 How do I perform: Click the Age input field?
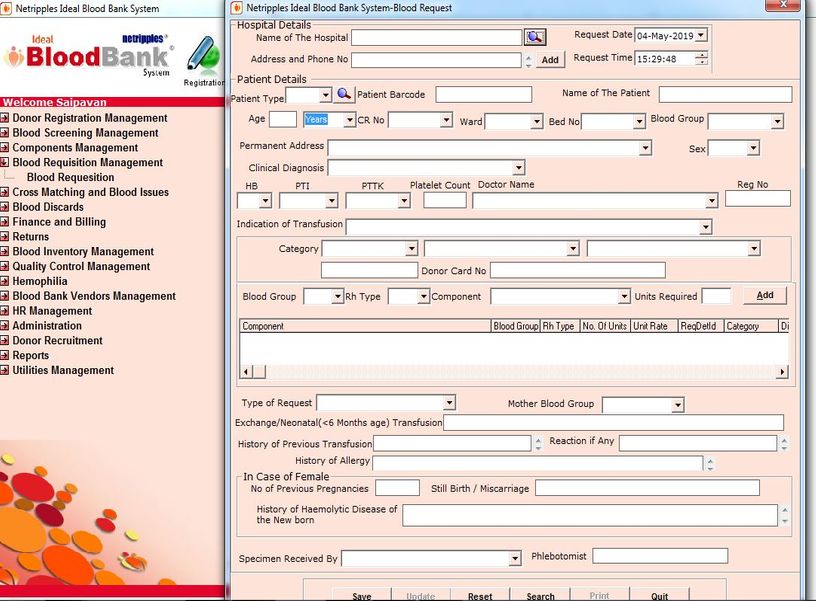tap(283, 120)
